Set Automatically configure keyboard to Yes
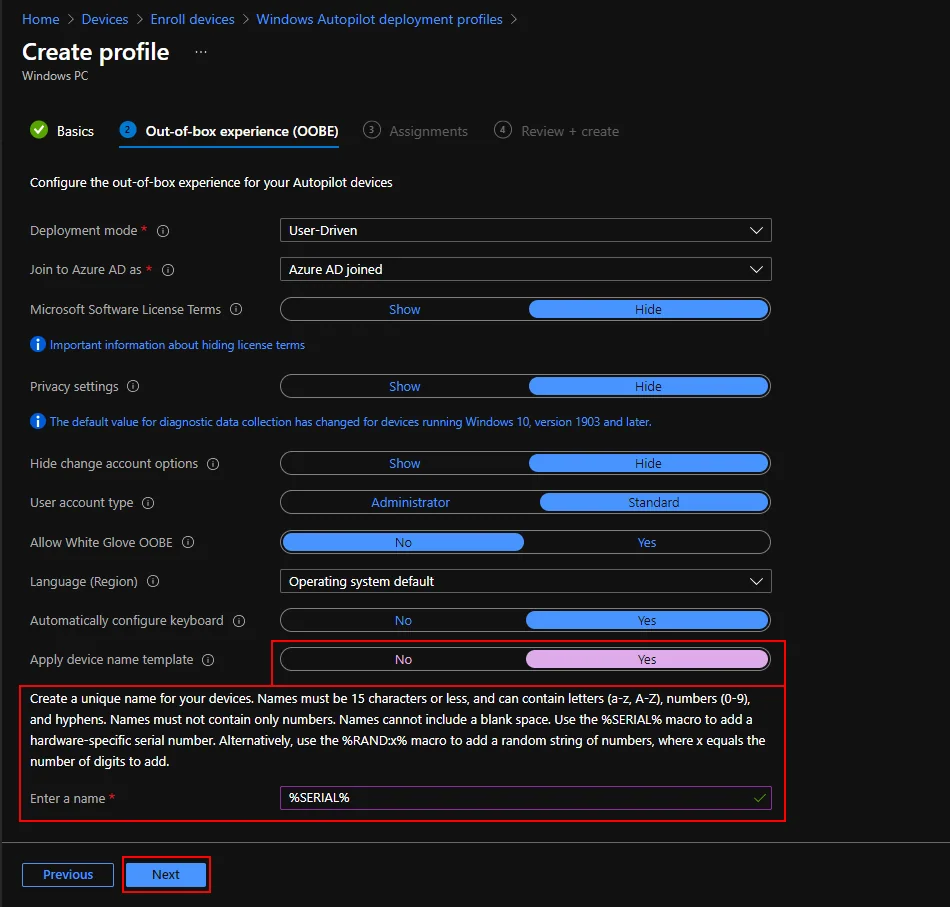Screen dimensions: 950x907 [646, 620]
